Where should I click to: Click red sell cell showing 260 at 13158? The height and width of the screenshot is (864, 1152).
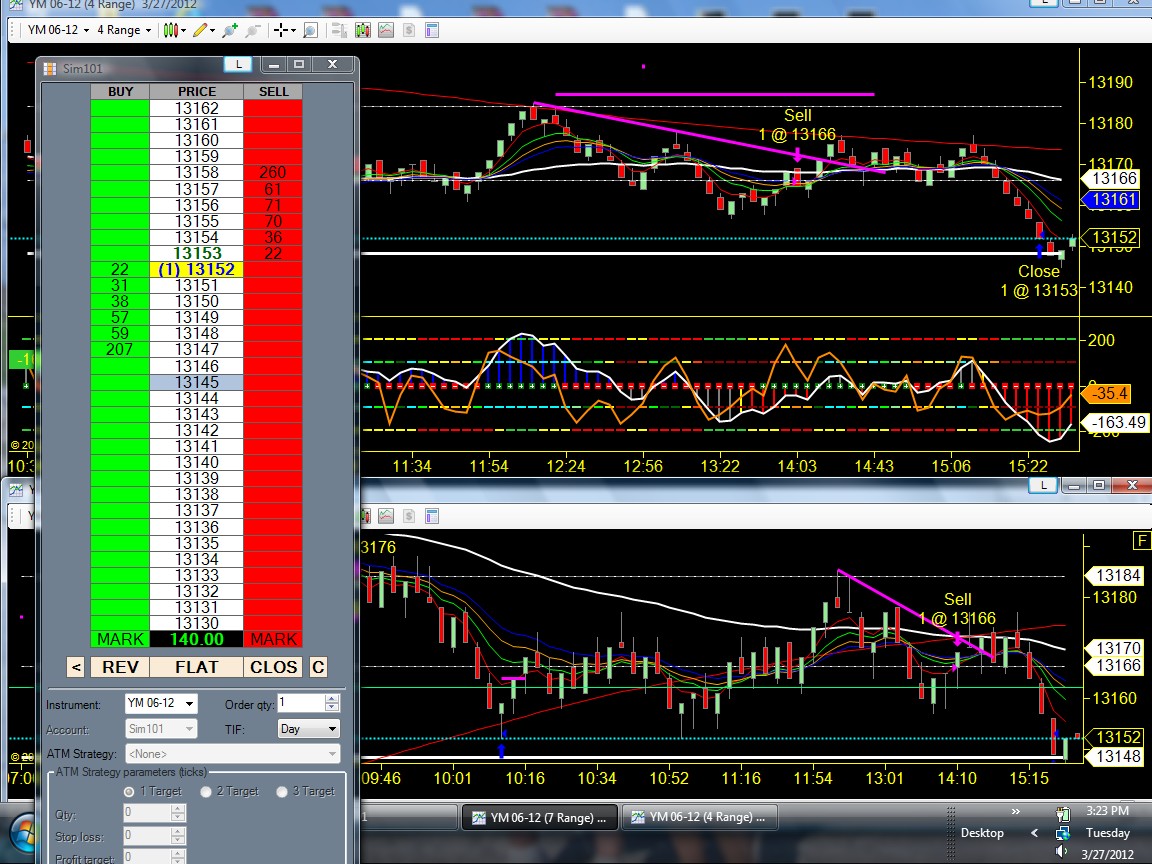click(x=273, y=173)
